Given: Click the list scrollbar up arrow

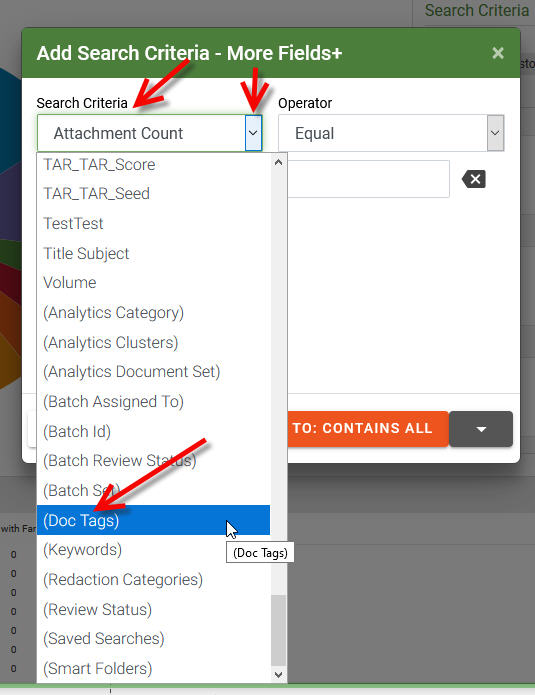Looking at the screenshot, I should click(x=278, y=162).
